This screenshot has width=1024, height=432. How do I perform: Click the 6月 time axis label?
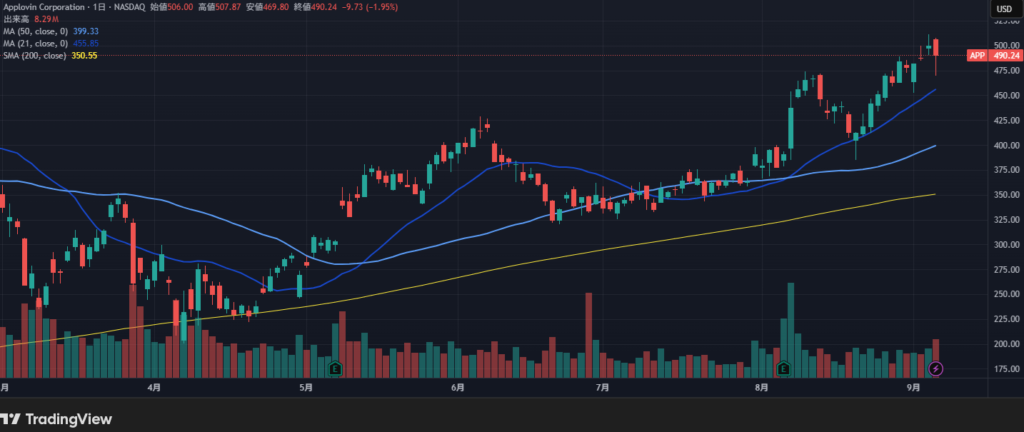point(458,388)
